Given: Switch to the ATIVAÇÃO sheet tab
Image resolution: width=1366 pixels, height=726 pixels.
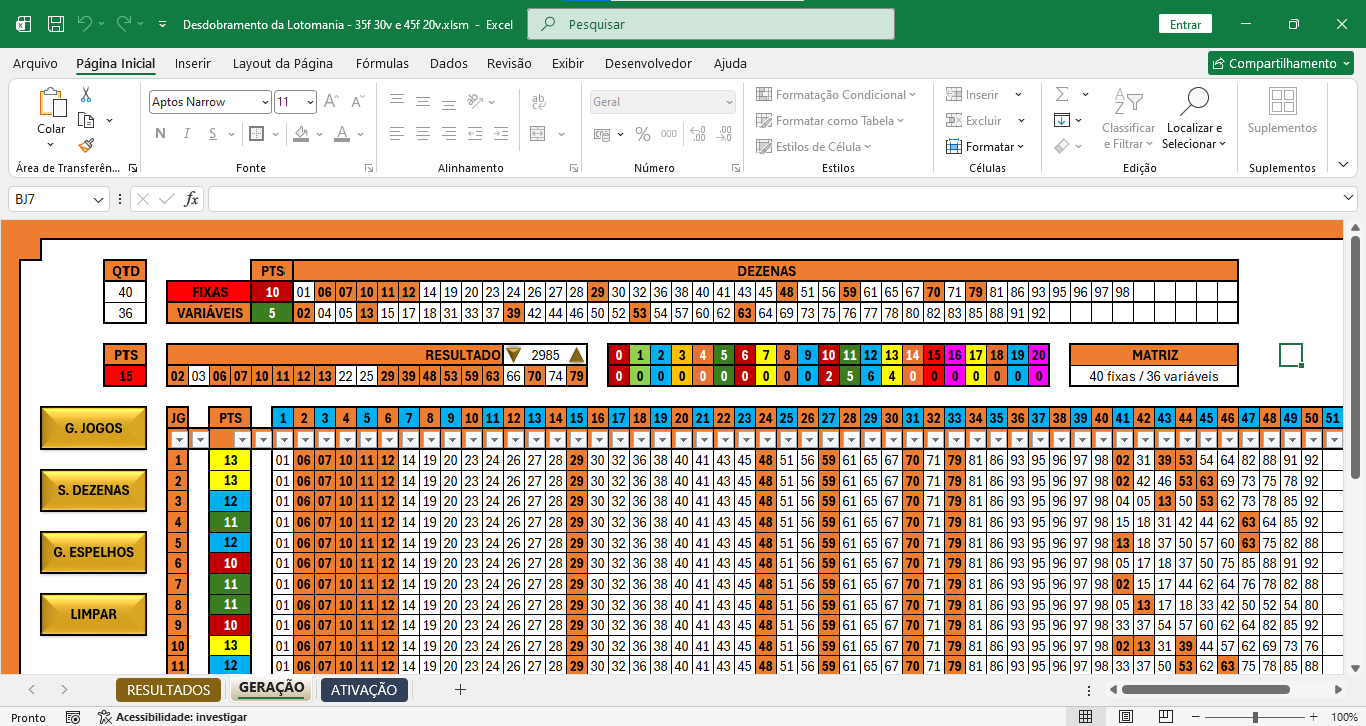Looking at the screenshot, I should [364, 690].
